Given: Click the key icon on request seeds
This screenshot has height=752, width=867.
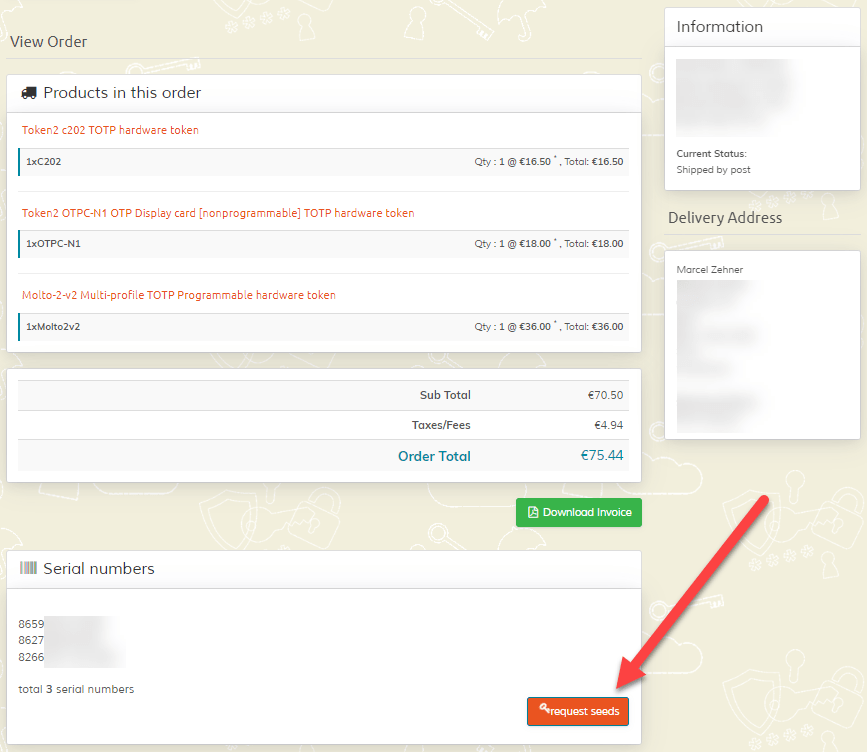Looking at the screenshot, I should [543, 709].
